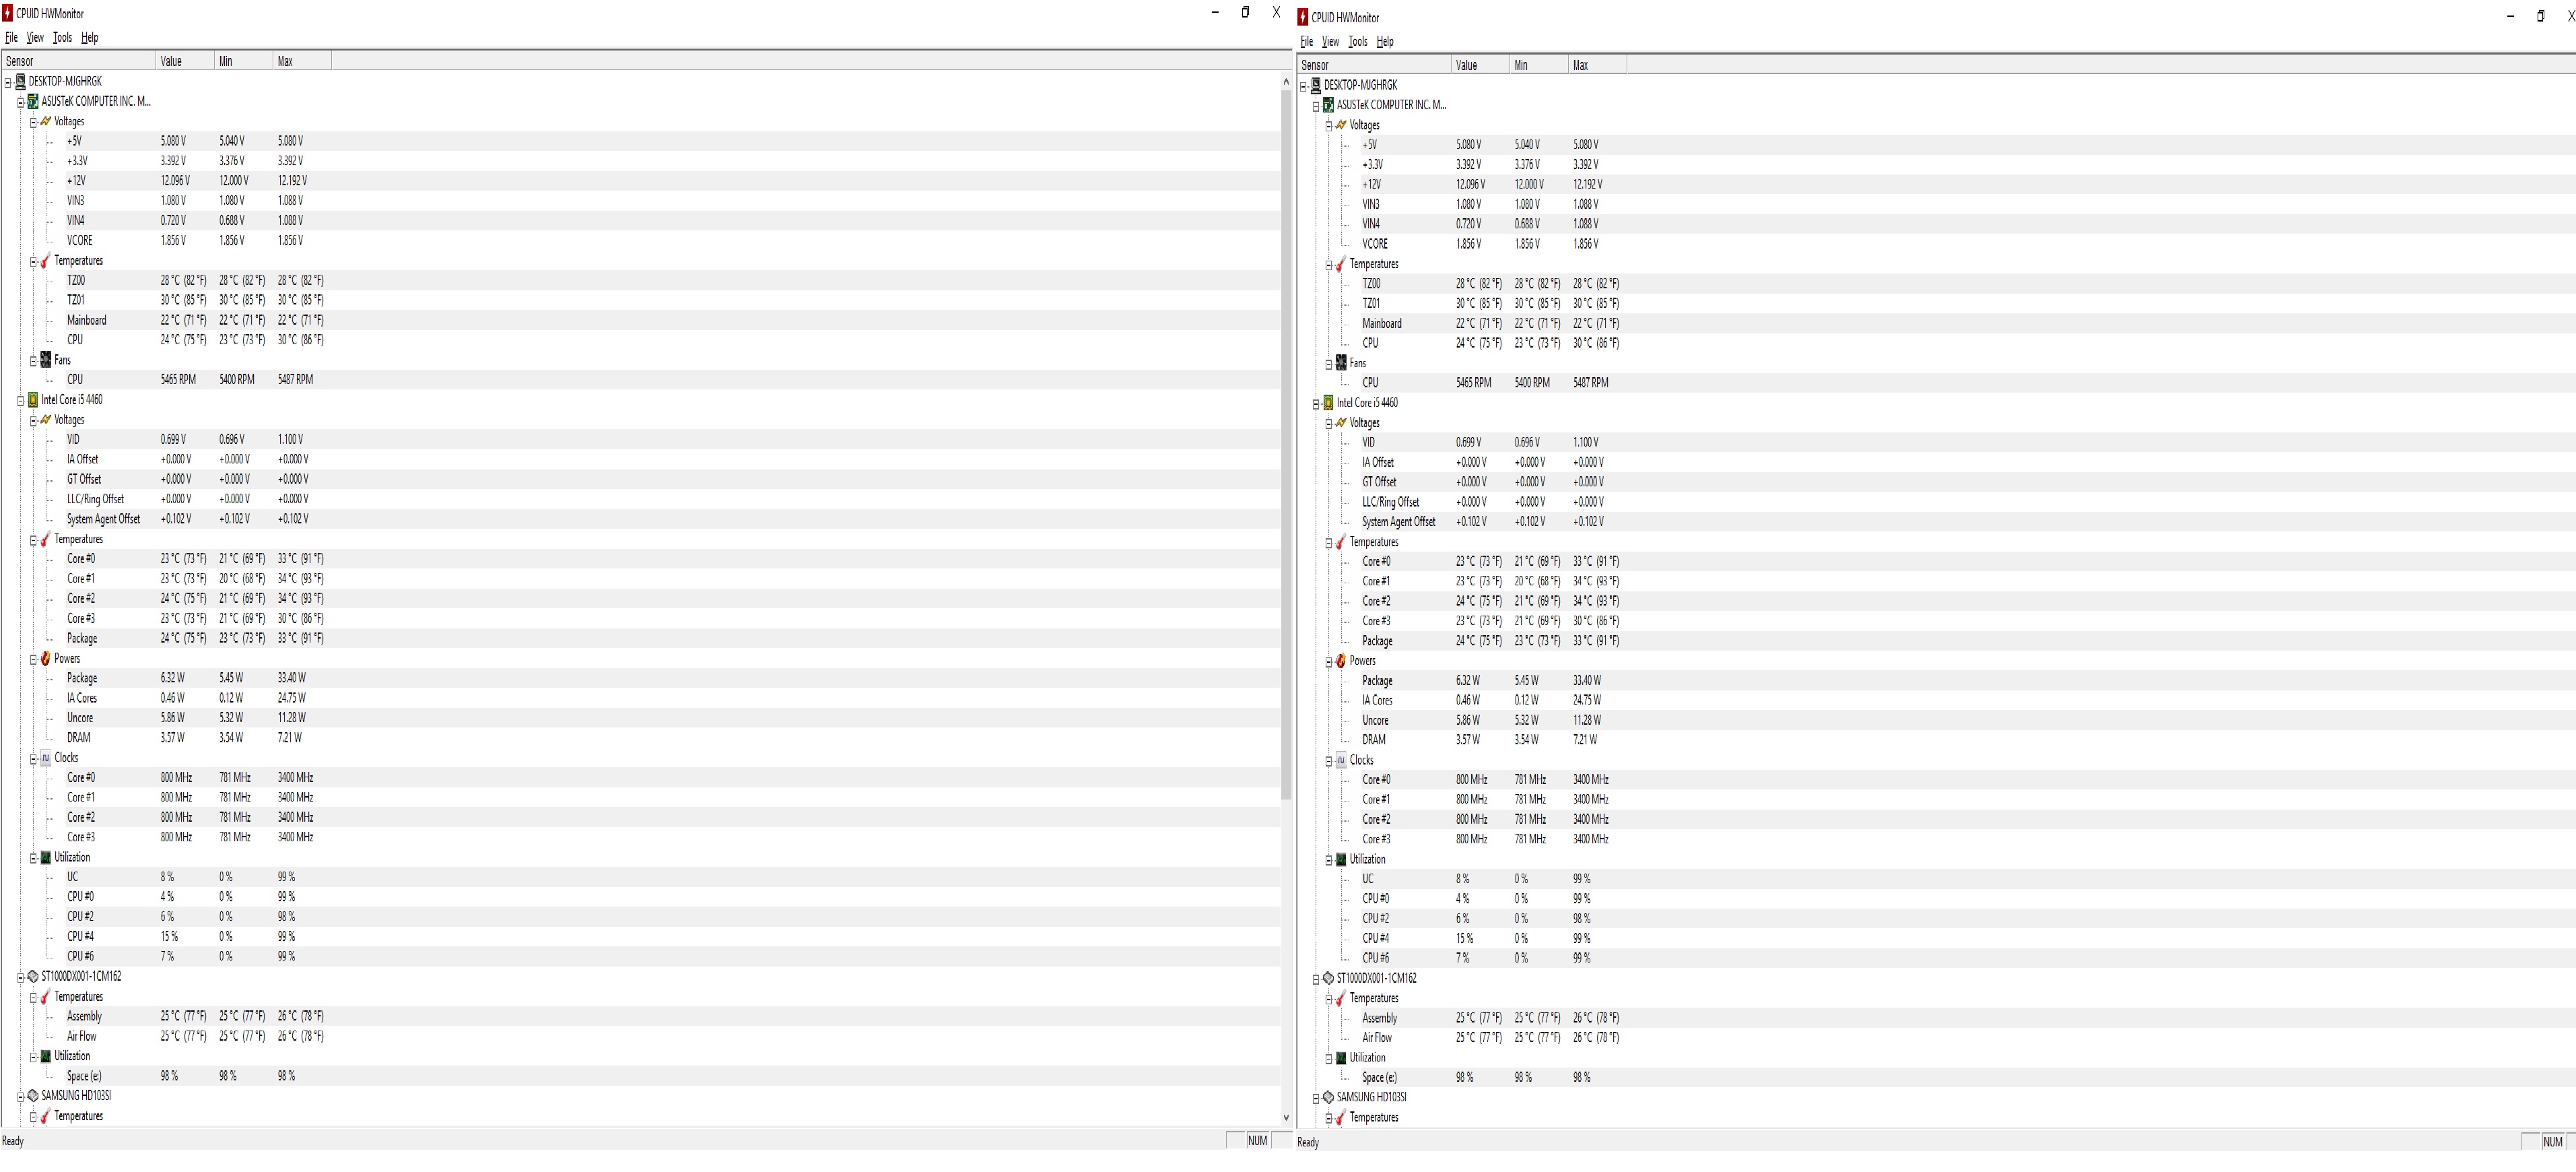
Task: Click the Value column header in right window
Action: click(1466, 65)
